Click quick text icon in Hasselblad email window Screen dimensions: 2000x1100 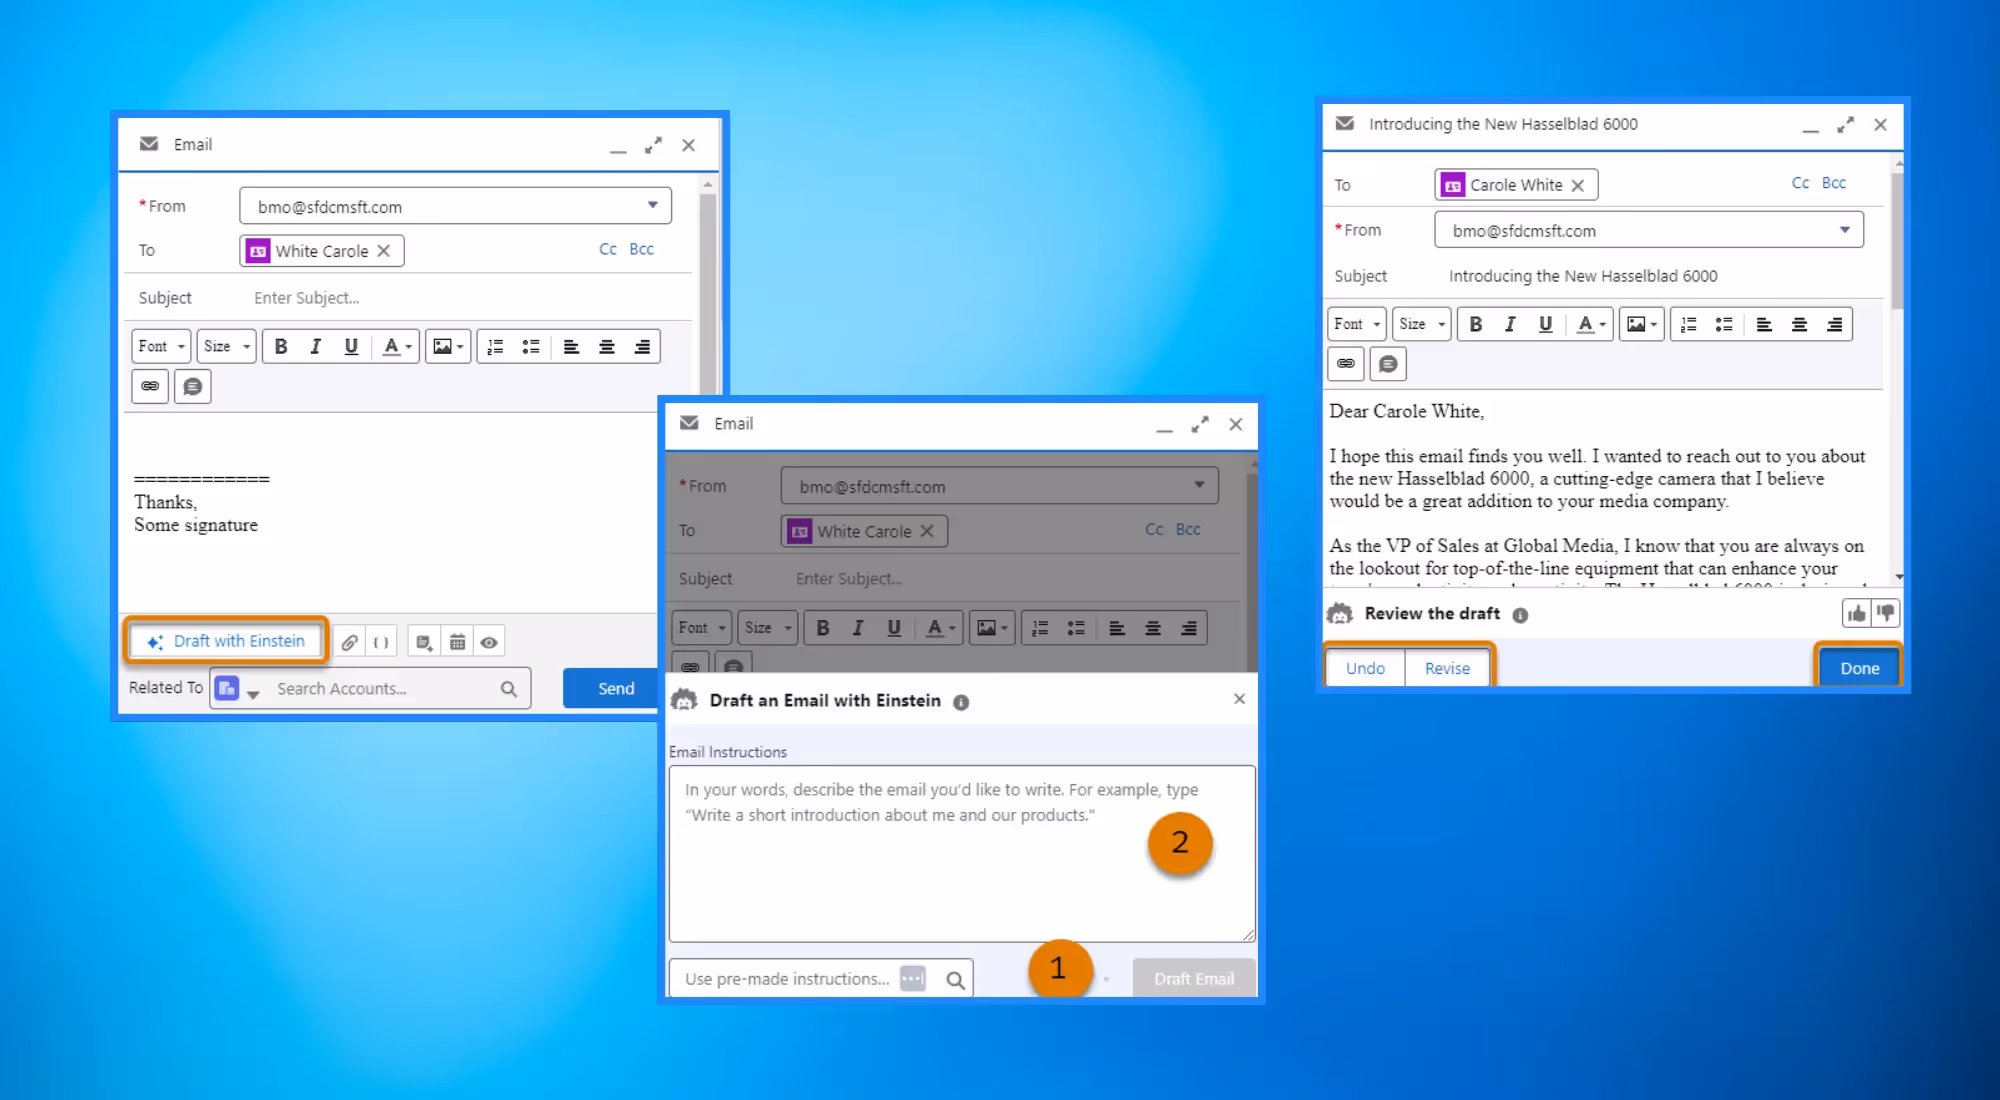[x=1388, y=364]
